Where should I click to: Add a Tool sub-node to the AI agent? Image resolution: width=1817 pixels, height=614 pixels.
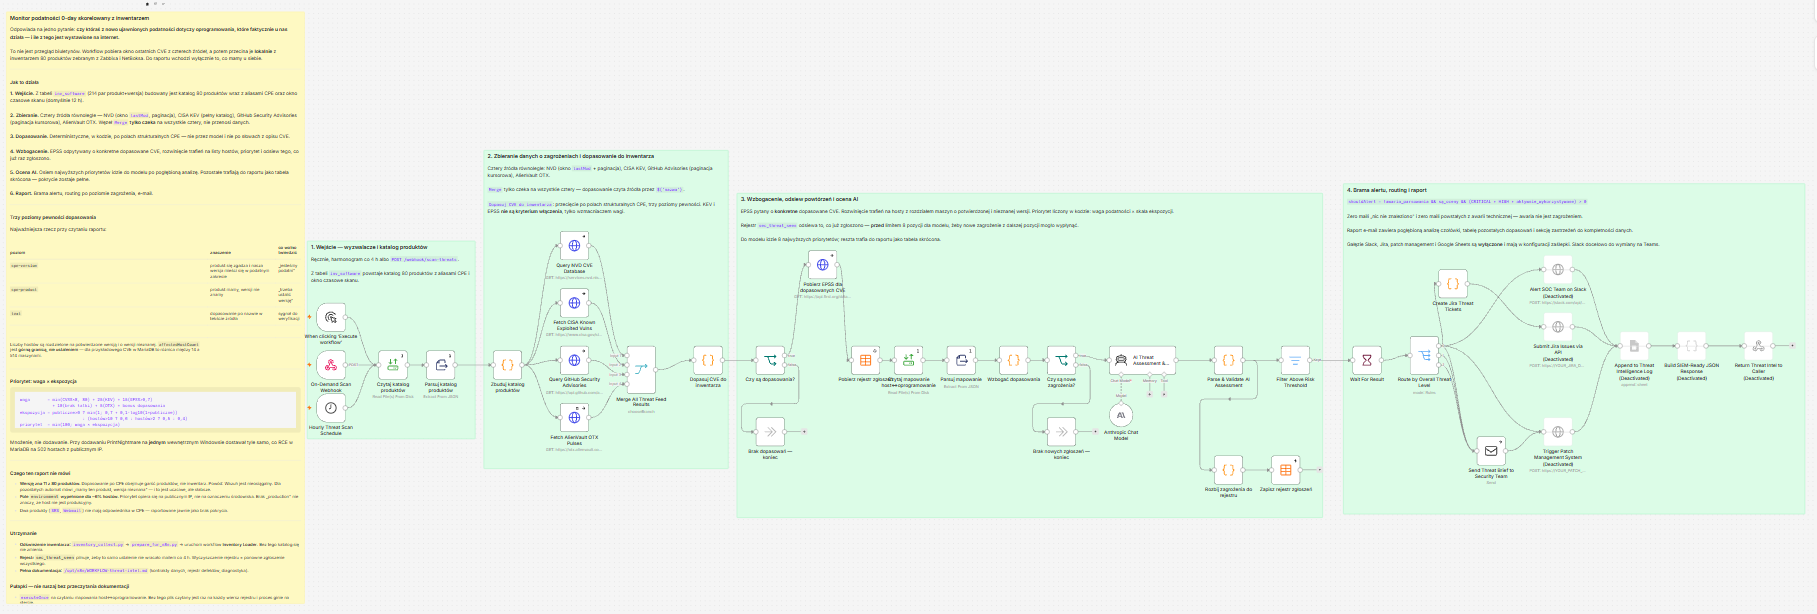click(1164, 393)
